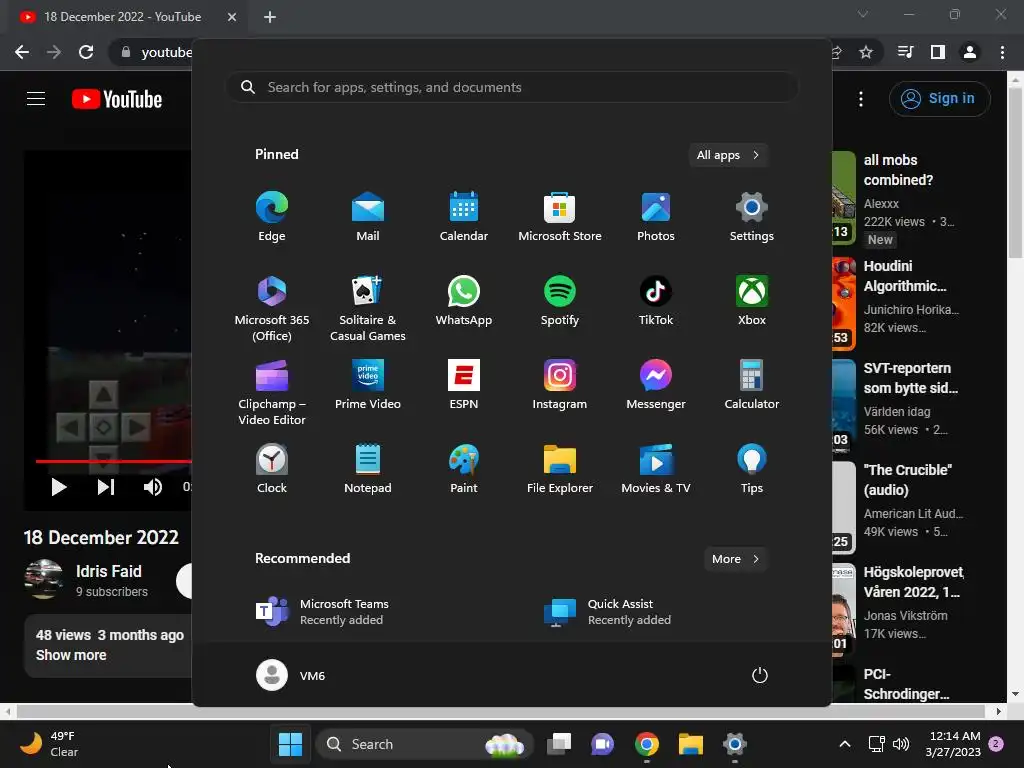Open Microsoft Store

click(560, 217)
